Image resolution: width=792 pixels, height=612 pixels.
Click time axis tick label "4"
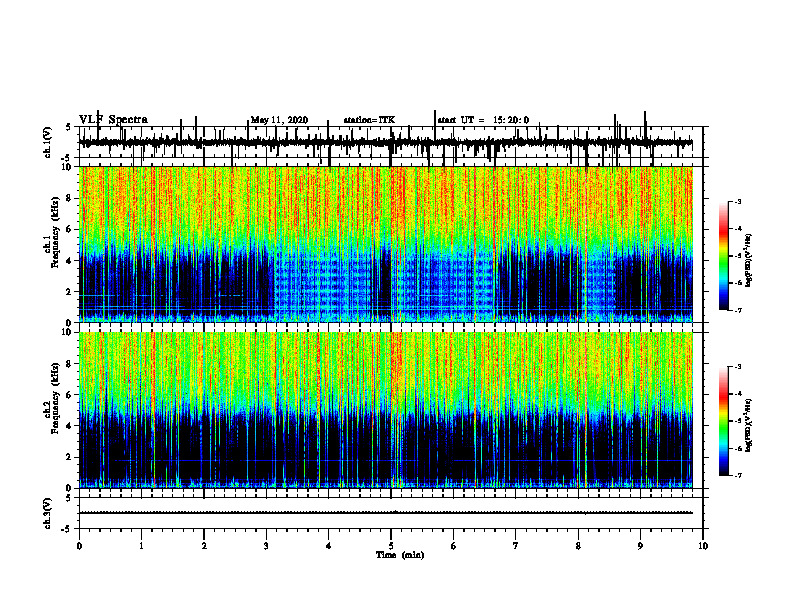[x=329, y=546]
